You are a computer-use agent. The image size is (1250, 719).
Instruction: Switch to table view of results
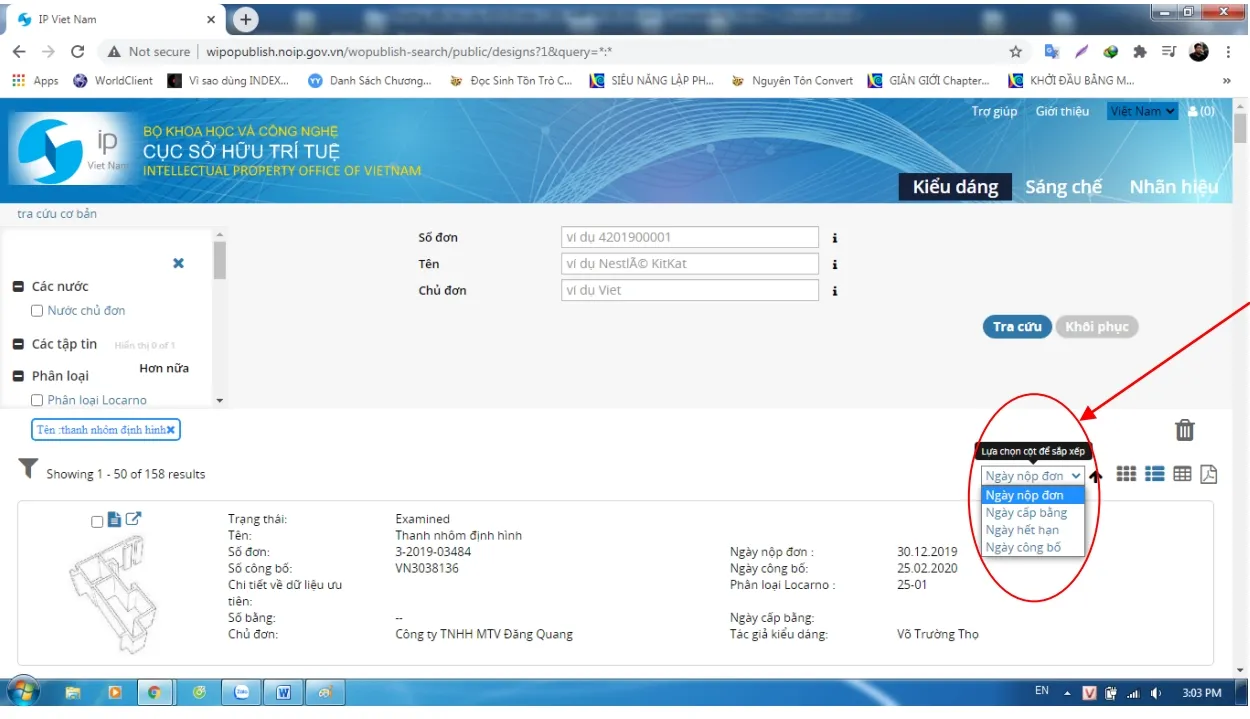(1182, 474)
